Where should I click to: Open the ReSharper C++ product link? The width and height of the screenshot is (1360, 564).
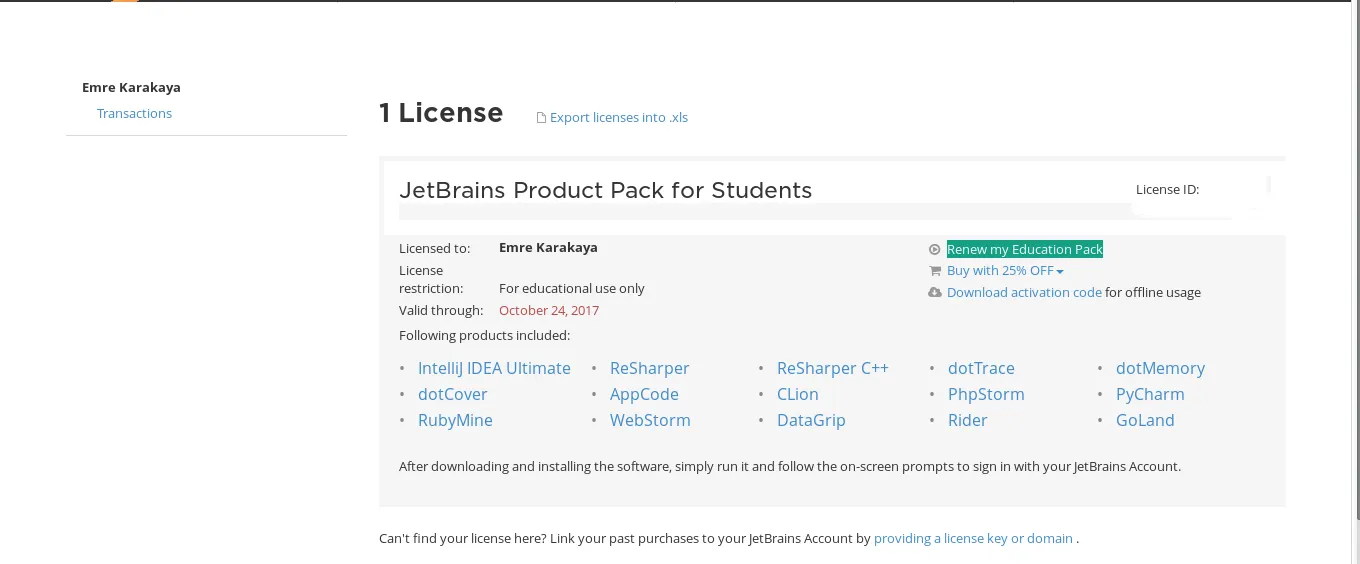[x=832, y=369]
